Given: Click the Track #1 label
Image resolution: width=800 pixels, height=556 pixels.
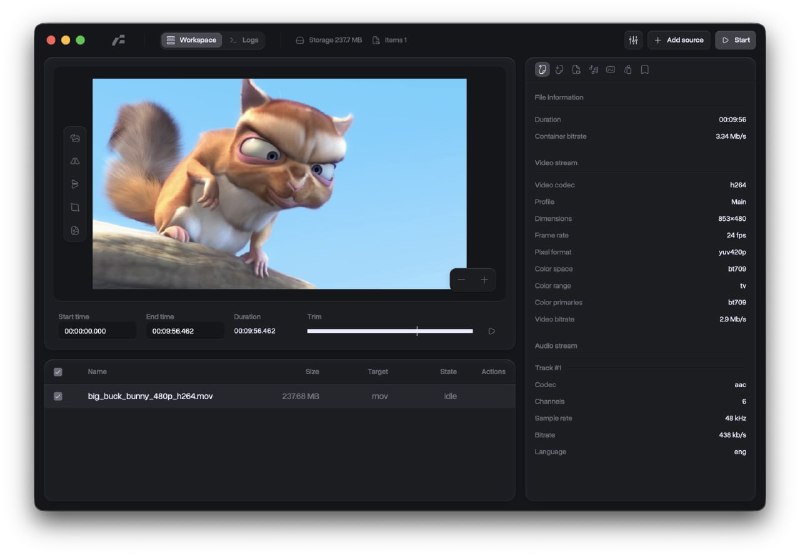Looking at the screenshot, I should [x=548, y=367].
